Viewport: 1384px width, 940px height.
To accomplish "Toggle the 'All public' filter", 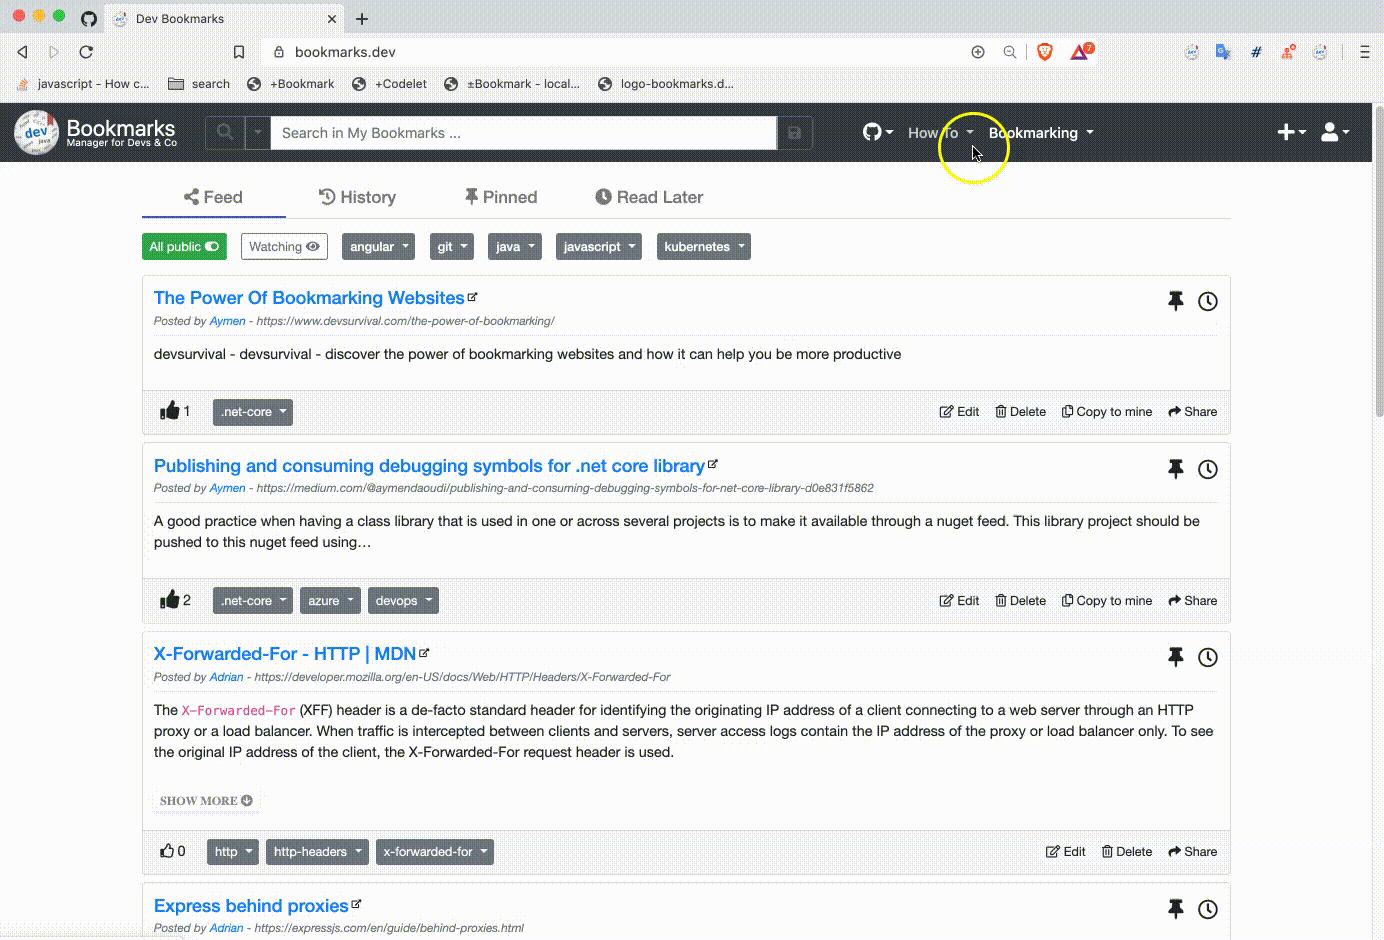I will tap(184, 246).
